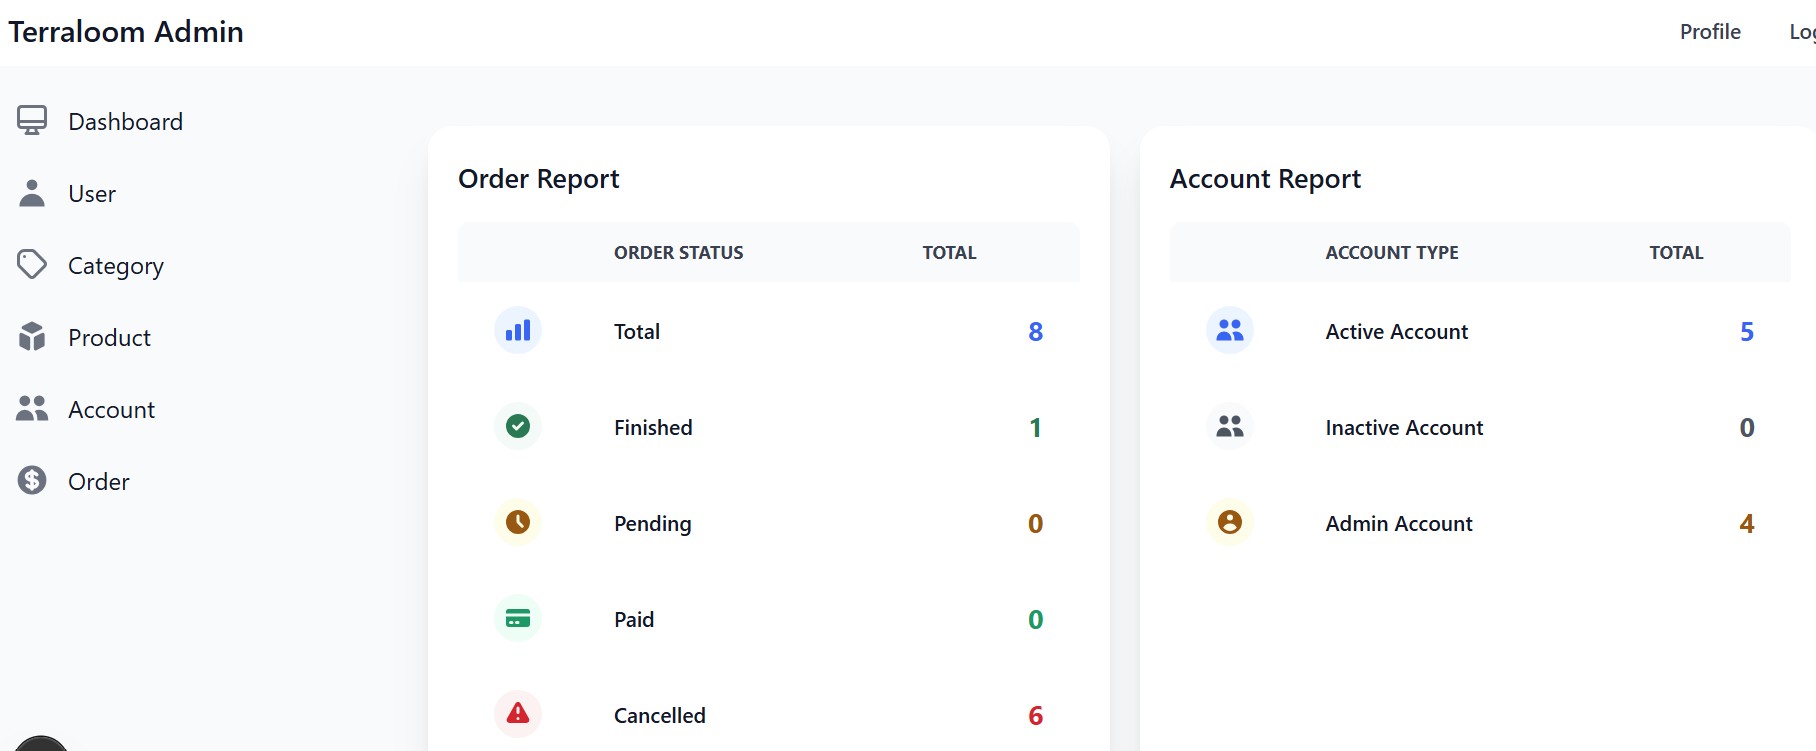Select the Cancelled orders count 6
This screenshot has height=751, width=1816.
1035,716
